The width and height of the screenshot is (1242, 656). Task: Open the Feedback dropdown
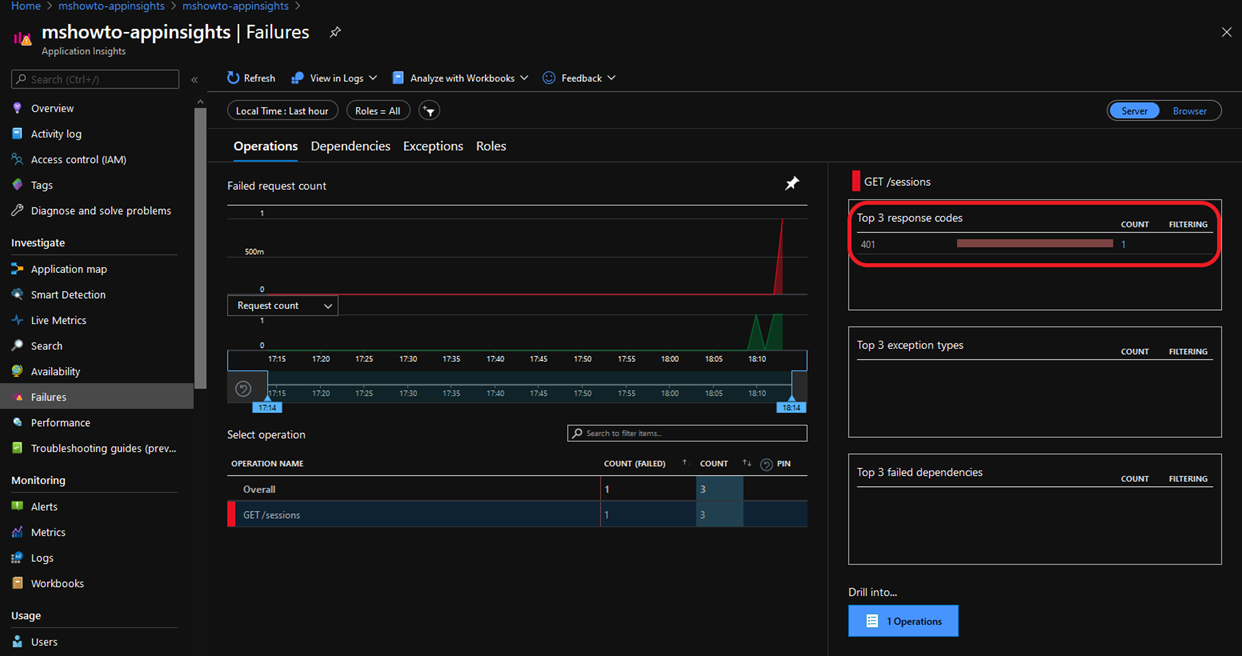click(x=579, y=78)
